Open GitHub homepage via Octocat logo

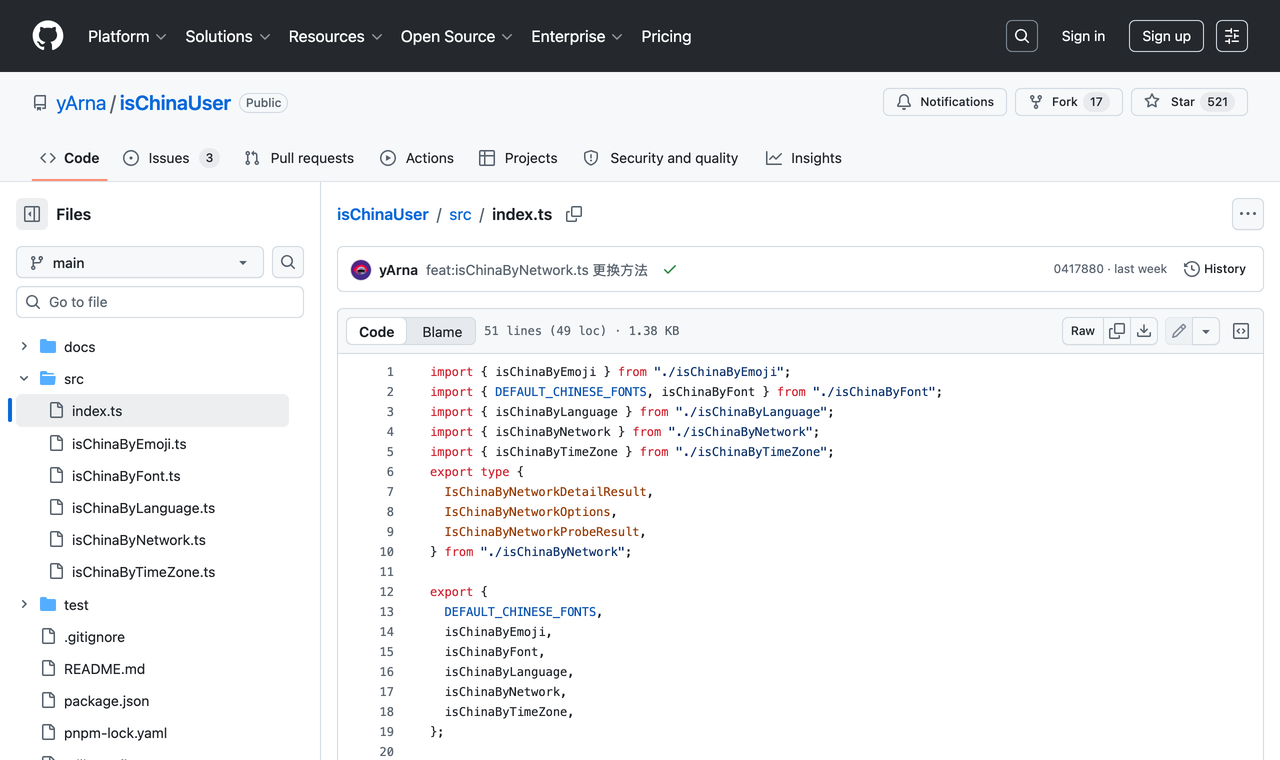click(48, 36)
